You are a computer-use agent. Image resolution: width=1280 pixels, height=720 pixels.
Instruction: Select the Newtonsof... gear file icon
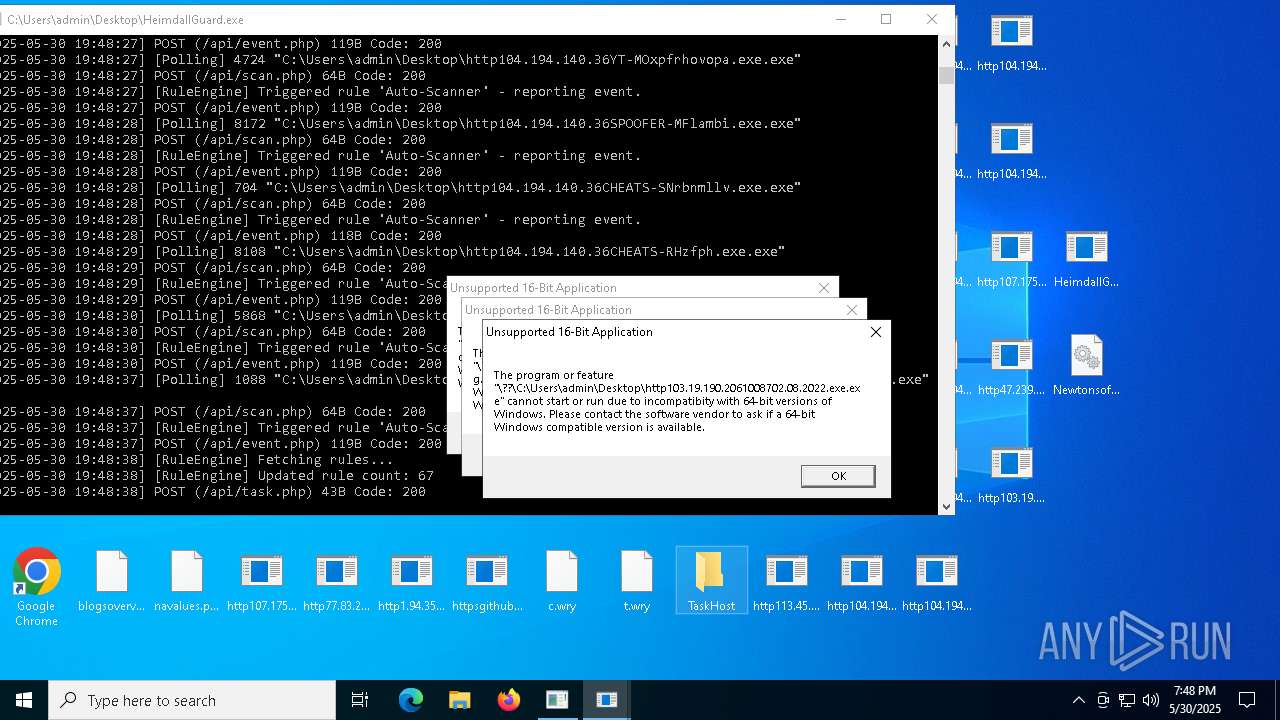[x=1086, y=365]
